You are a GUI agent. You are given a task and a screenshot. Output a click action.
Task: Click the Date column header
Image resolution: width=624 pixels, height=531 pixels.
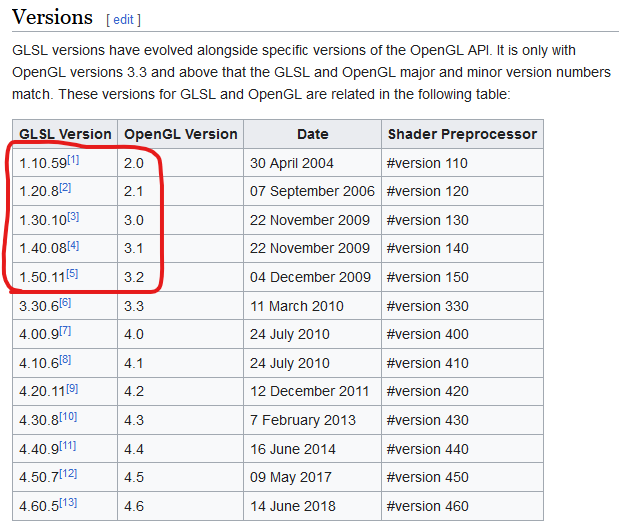313,134
